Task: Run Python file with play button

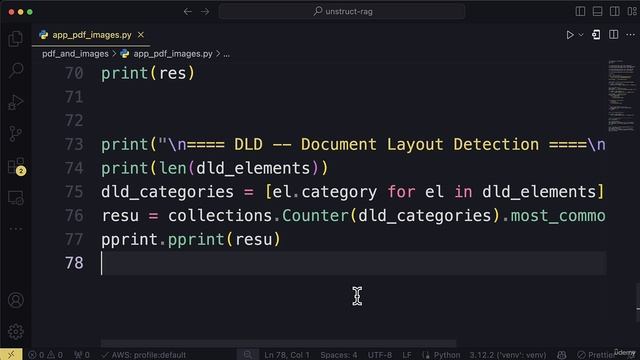Action: (x=570, y=35)
